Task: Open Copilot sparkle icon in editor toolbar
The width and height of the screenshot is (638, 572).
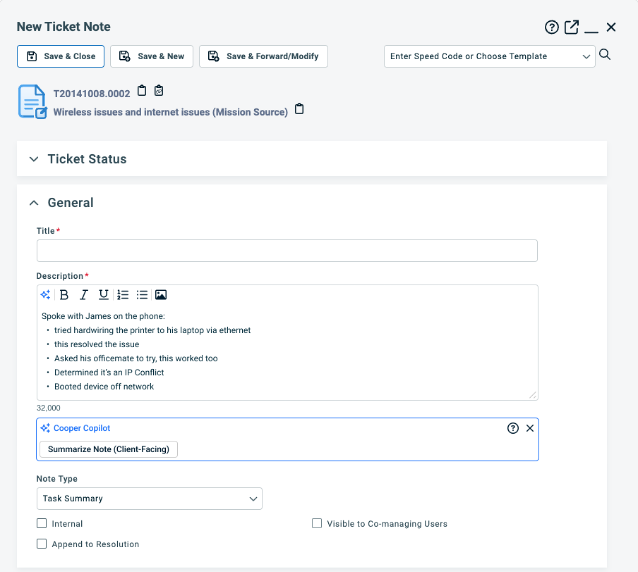Action: (x=45, y=295)
